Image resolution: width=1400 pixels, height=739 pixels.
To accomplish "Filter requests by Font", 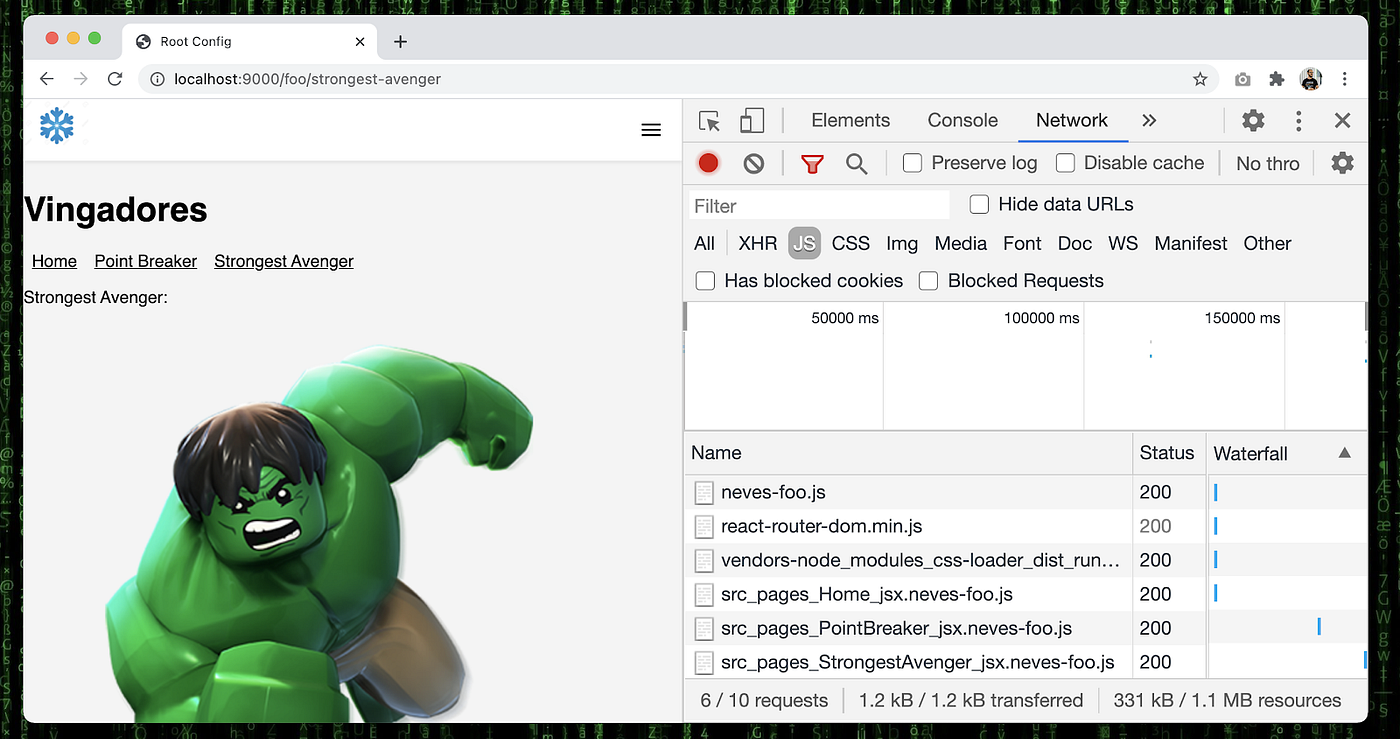I will click(x=1022, y=243).
